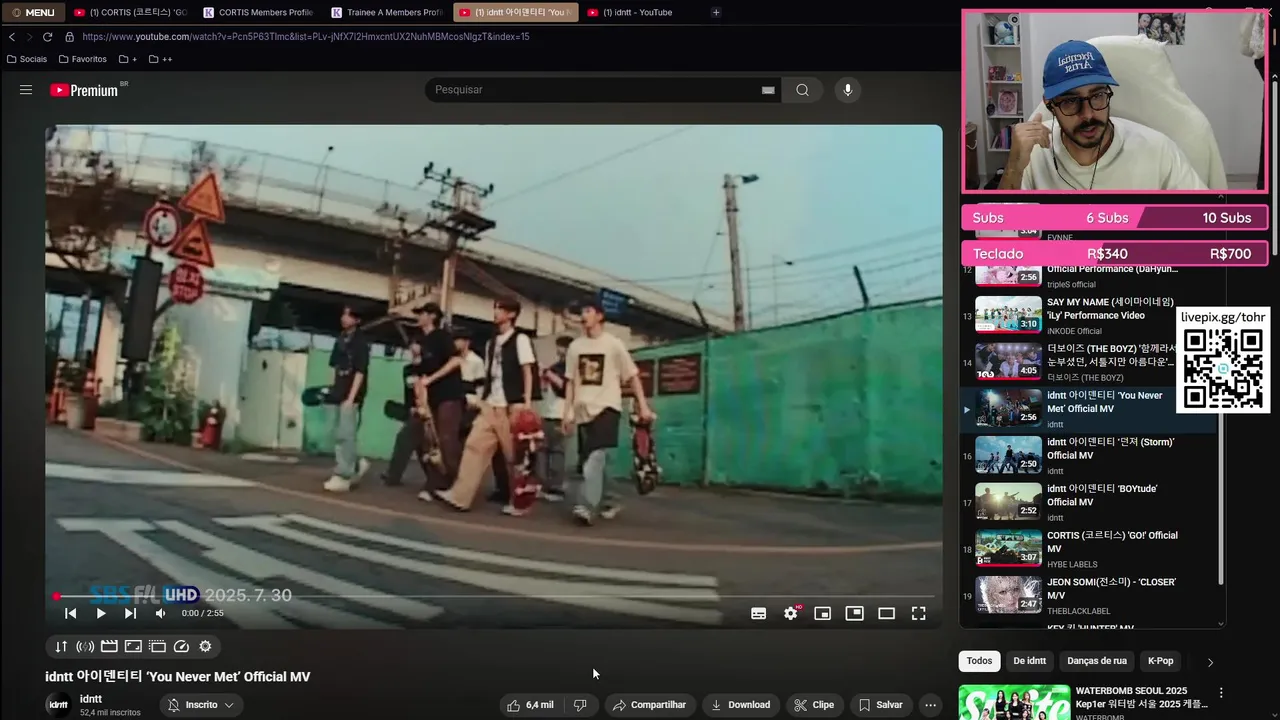
Task: Dislike the video
Action: coord(580,705)
